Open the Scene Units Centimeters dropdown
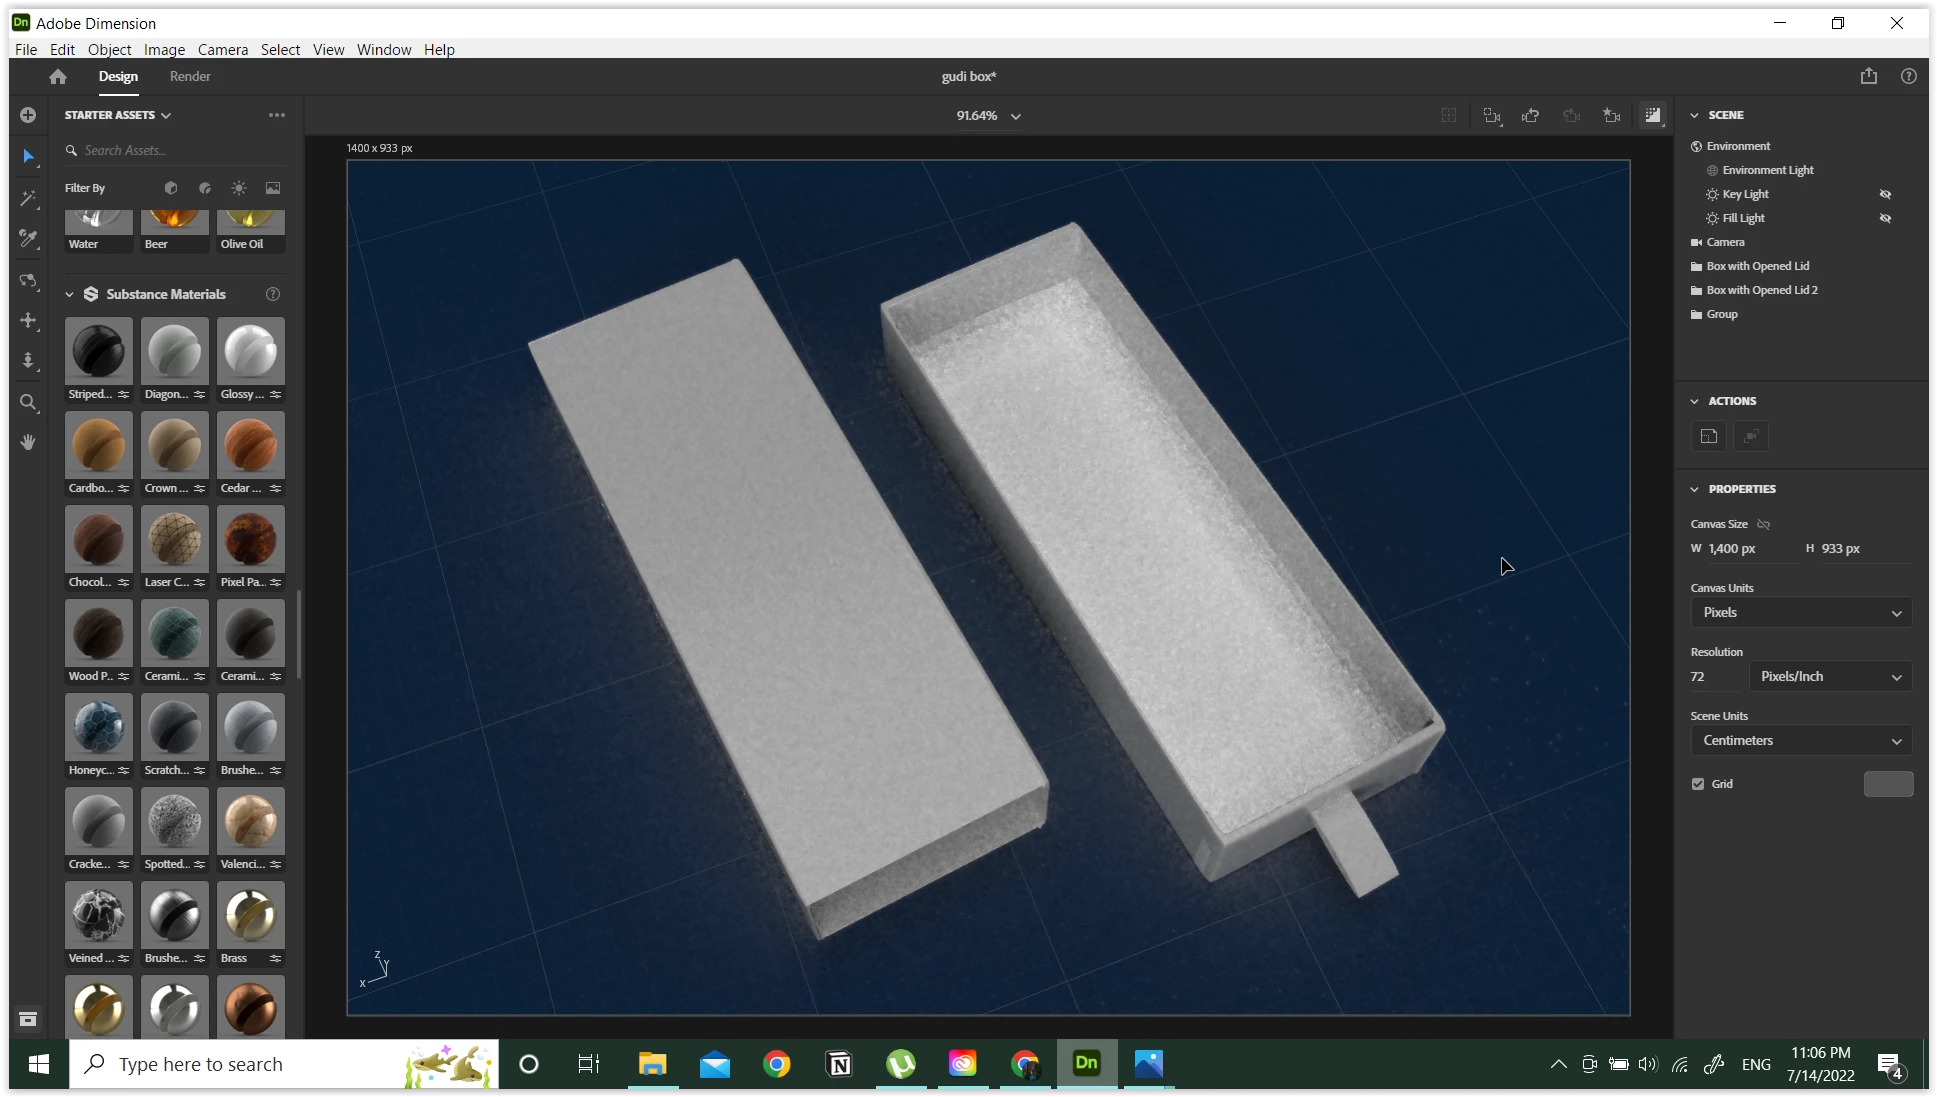 (1800, 740)
